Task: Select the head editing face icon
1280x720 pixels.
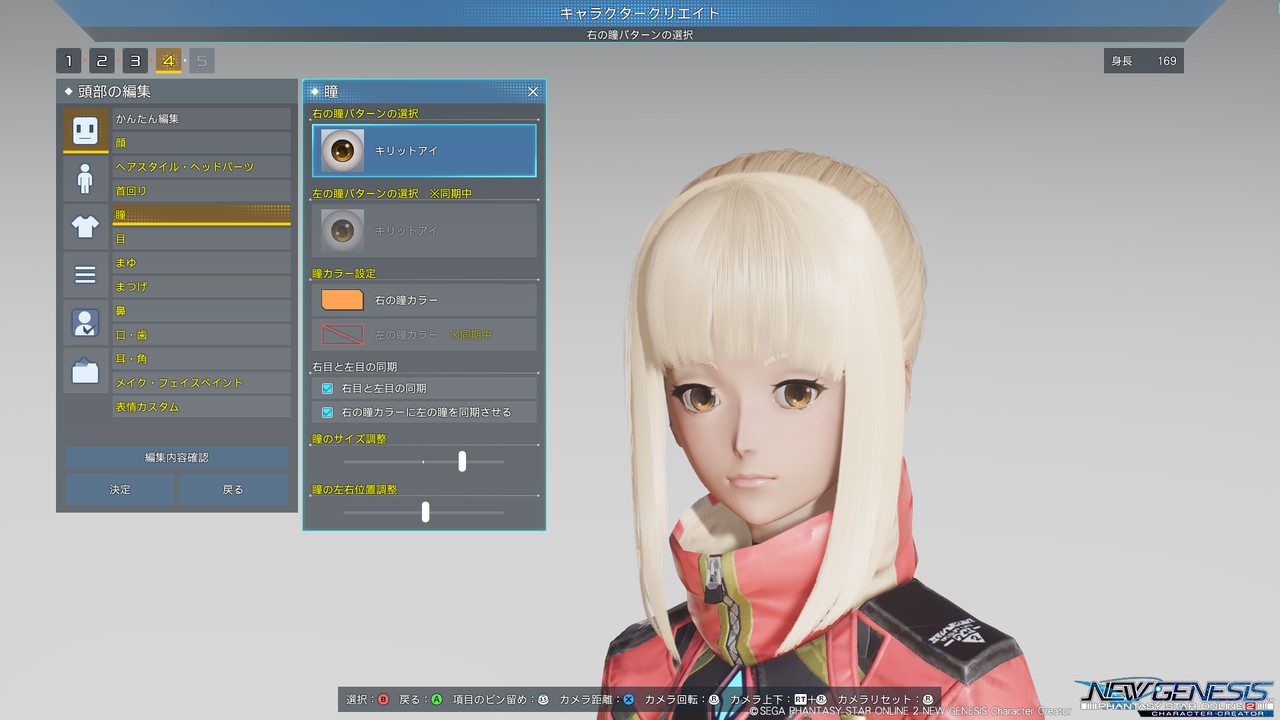Action: click(x=86, y=130)
